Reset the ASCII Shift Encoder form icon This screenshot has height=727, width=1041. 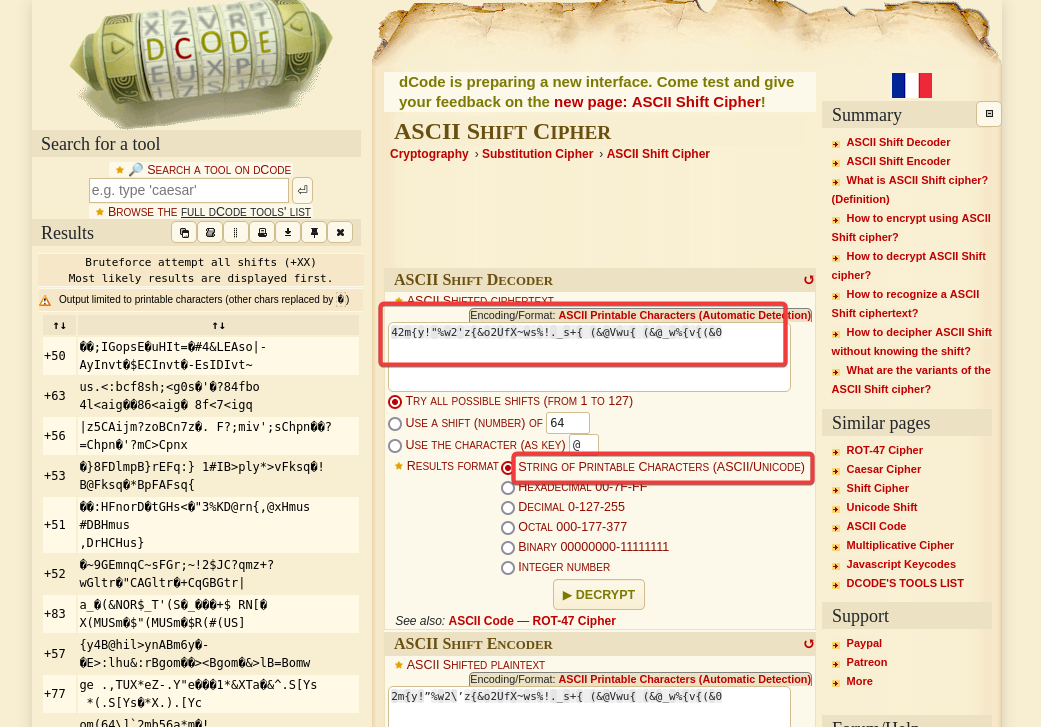coord(808,644)
